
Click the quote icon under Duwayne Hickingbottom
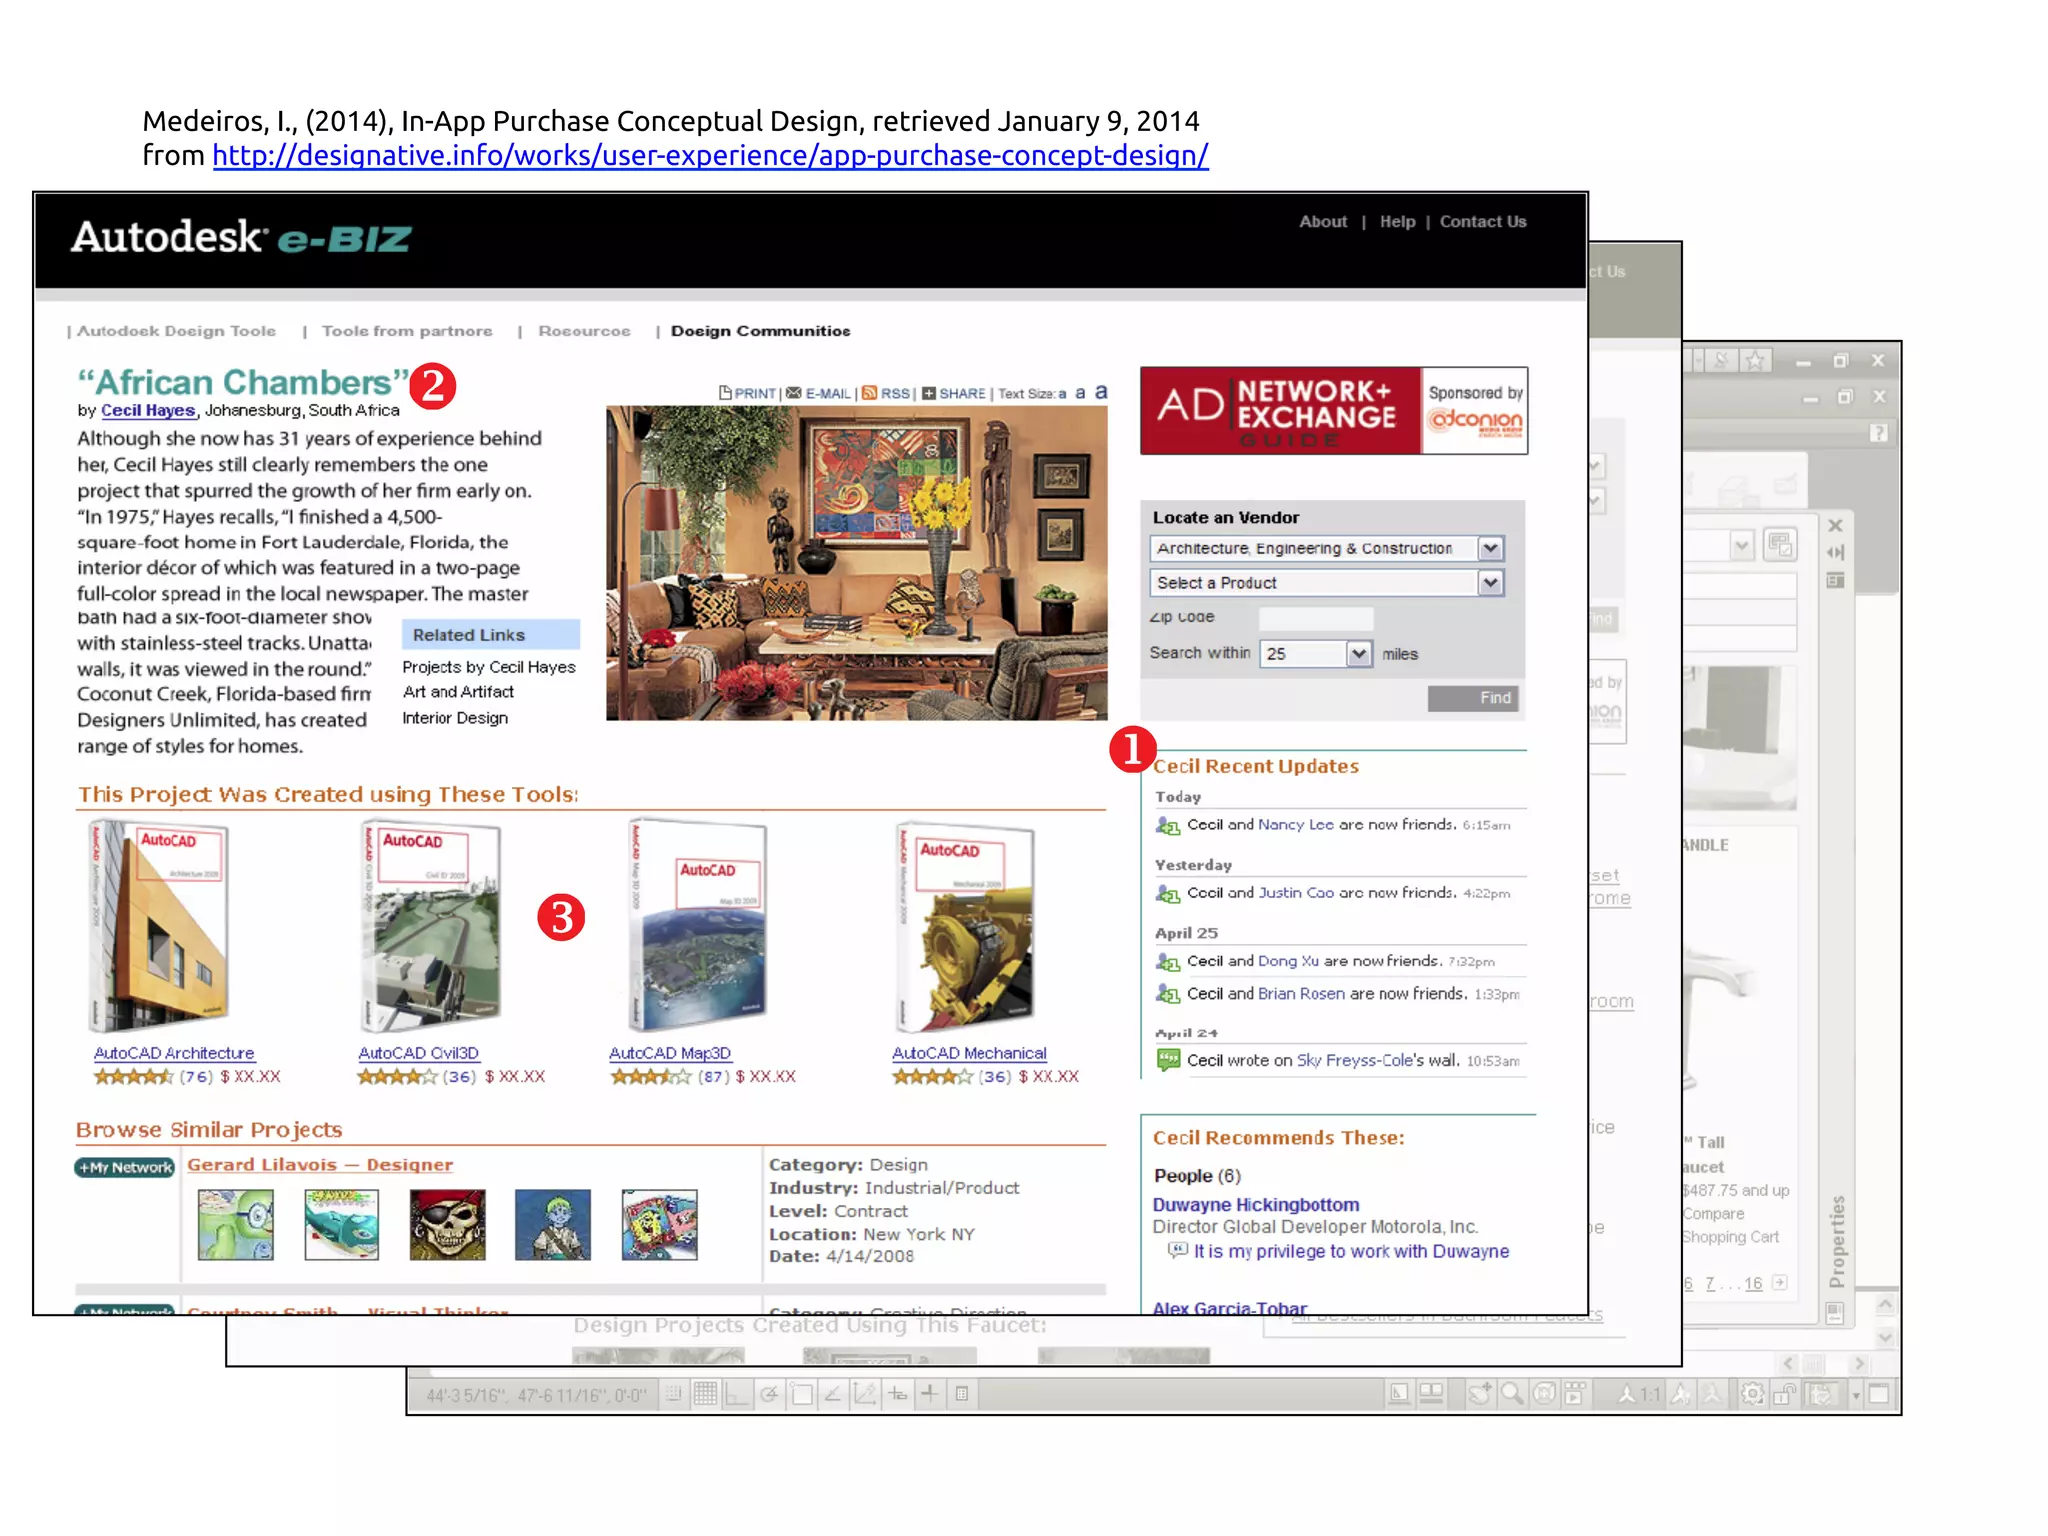pos(1178,1250)
